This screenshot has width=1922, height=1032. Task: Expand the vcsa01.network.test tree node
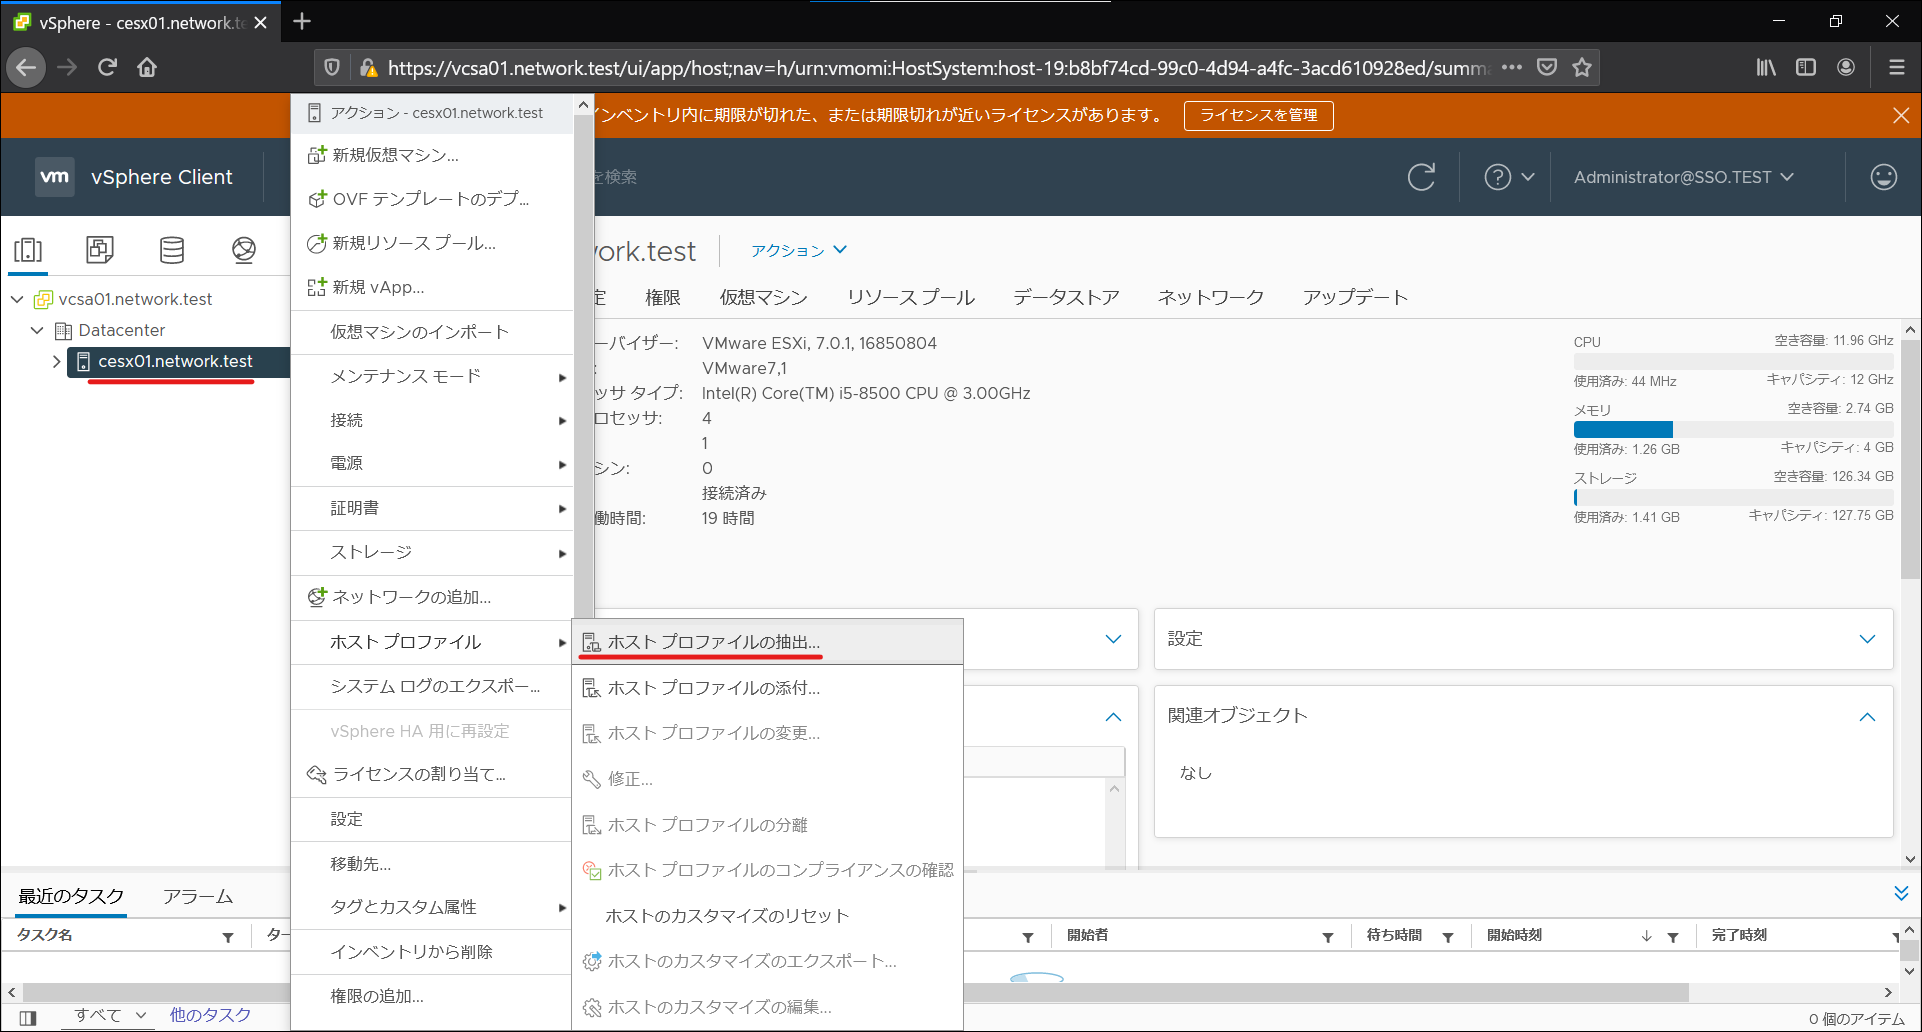tap(17, 299)
